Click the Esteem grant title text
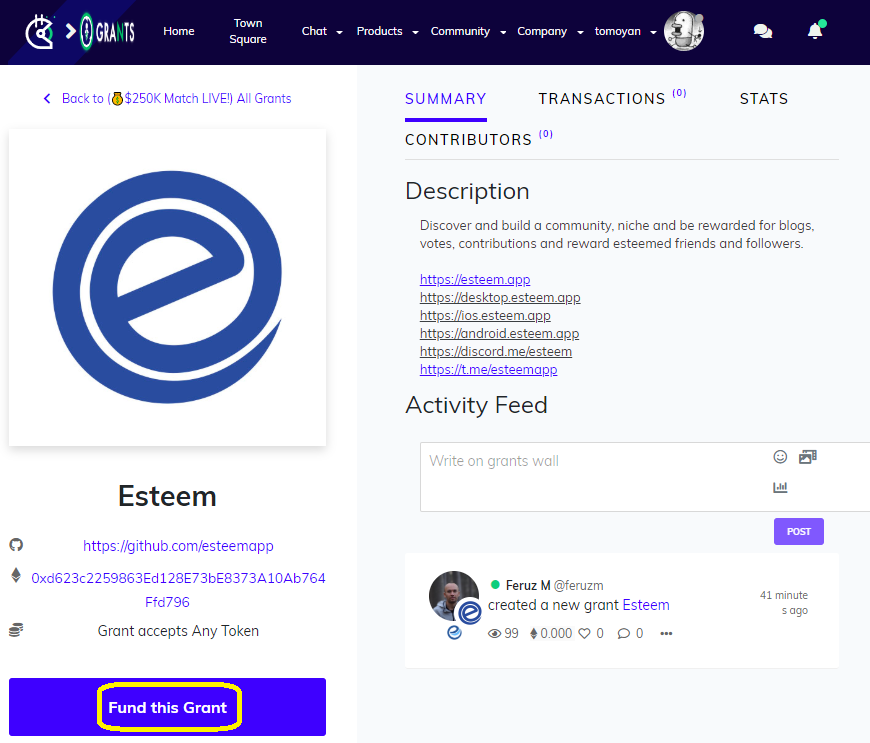 tap(167, 496)
